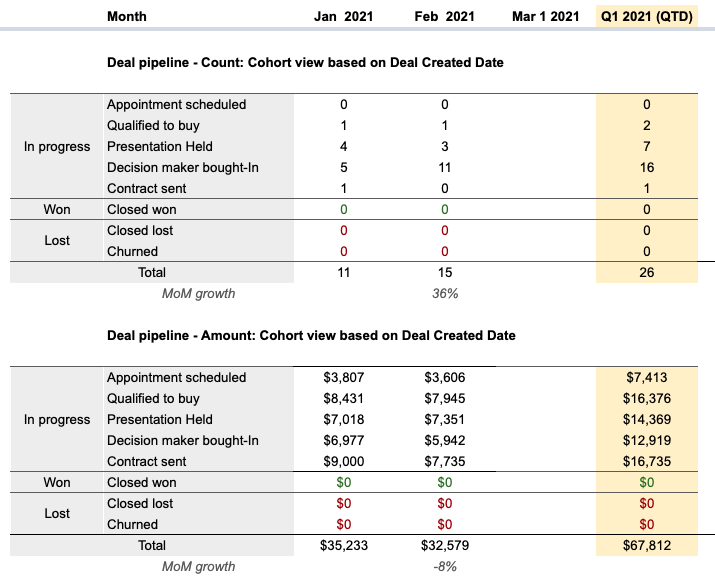This screenshot has width=715, height=581.
Task: Click the $16,376 Qualified to buy QTD cell
Action: [647, 399]
